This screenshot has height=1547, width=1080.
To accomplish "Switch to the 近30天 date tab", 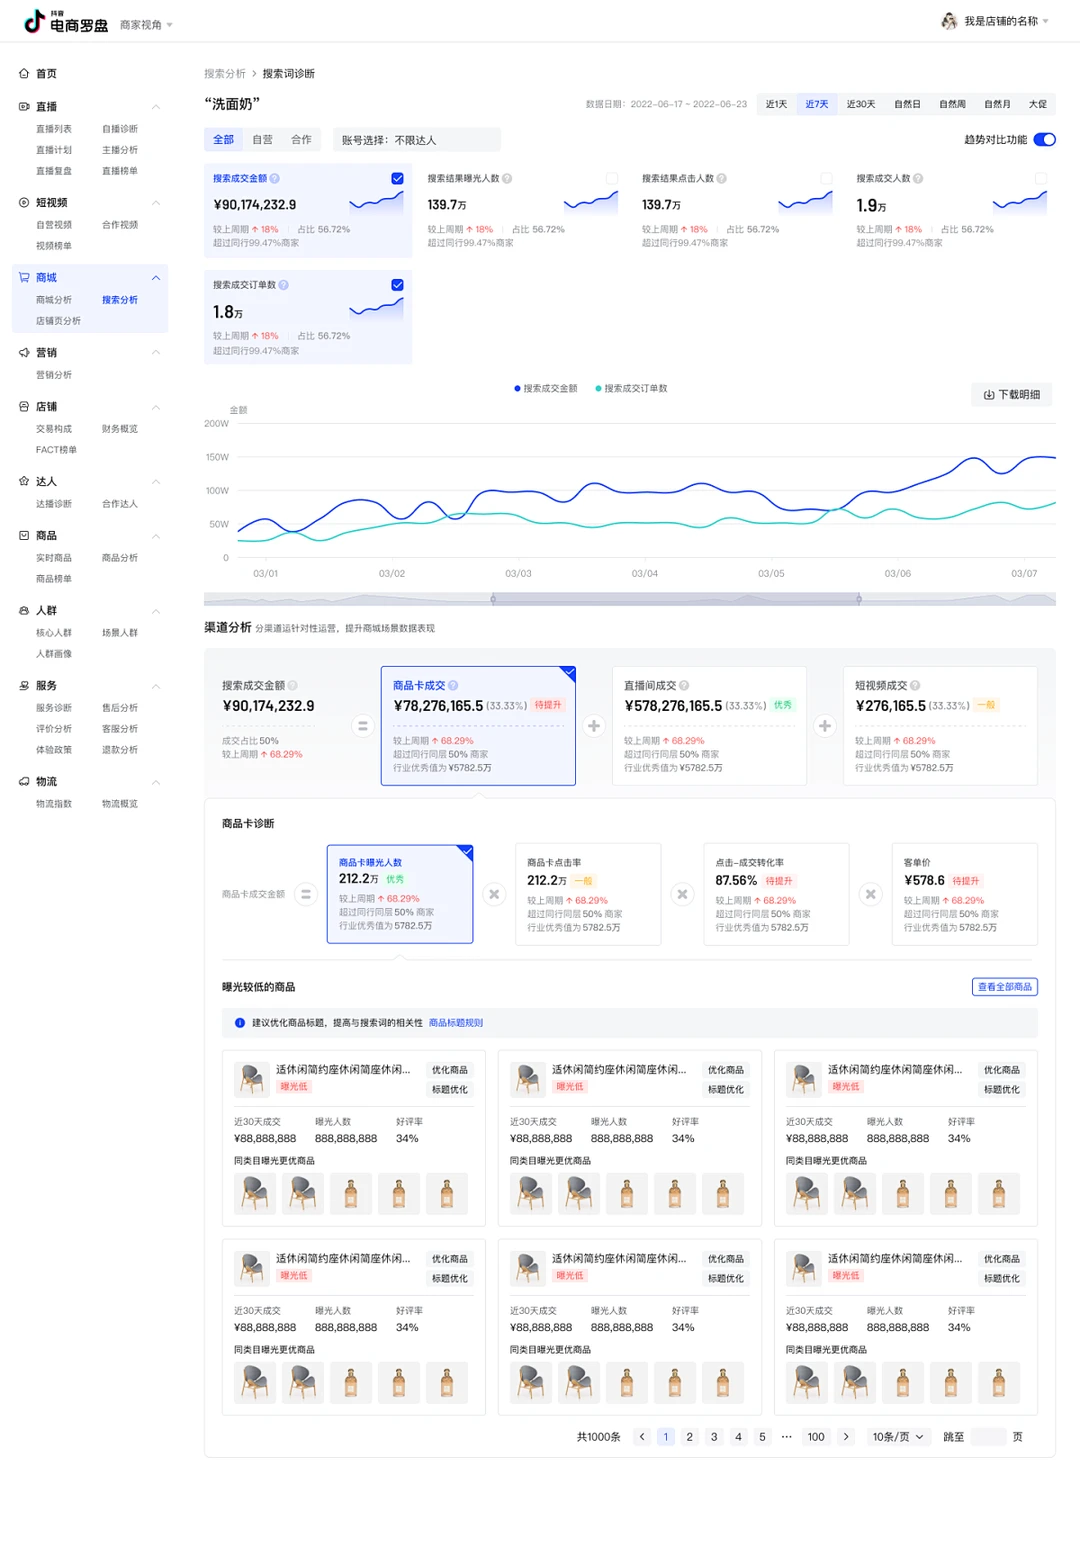I will point(861,104).
